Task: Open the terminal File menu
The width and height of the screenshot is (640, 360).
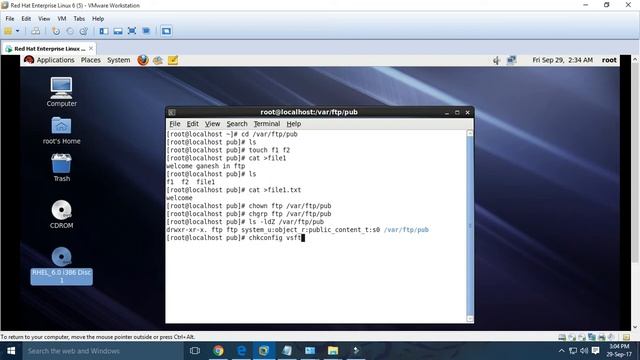Action: tap(175, 124)
